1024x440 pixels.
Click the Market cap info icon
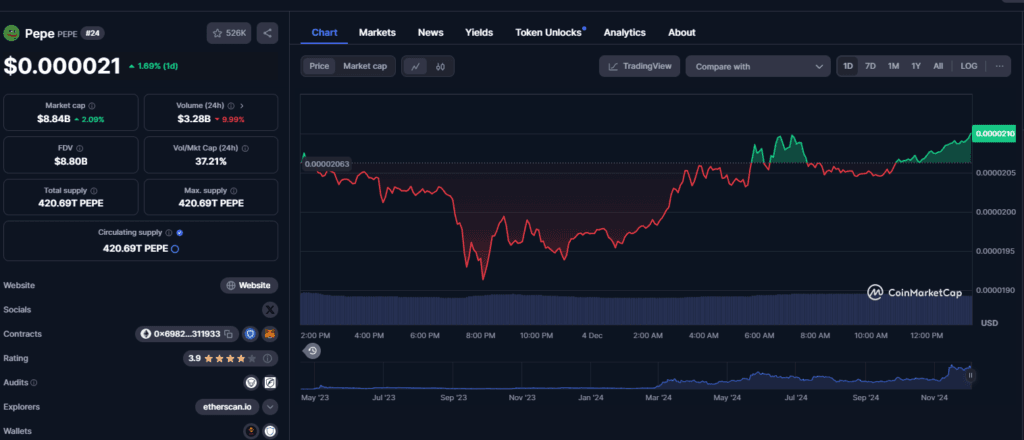tap(92, 106)
